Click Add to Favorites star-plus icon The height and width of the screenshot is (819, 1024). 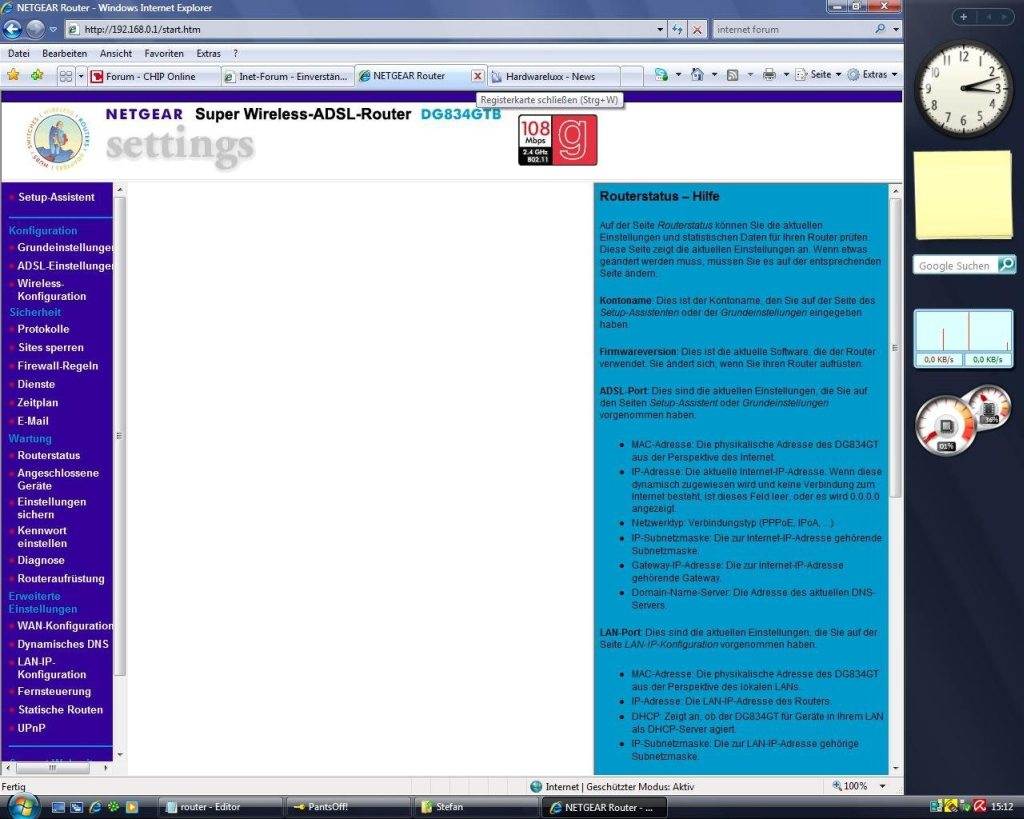tap(37, 75)
